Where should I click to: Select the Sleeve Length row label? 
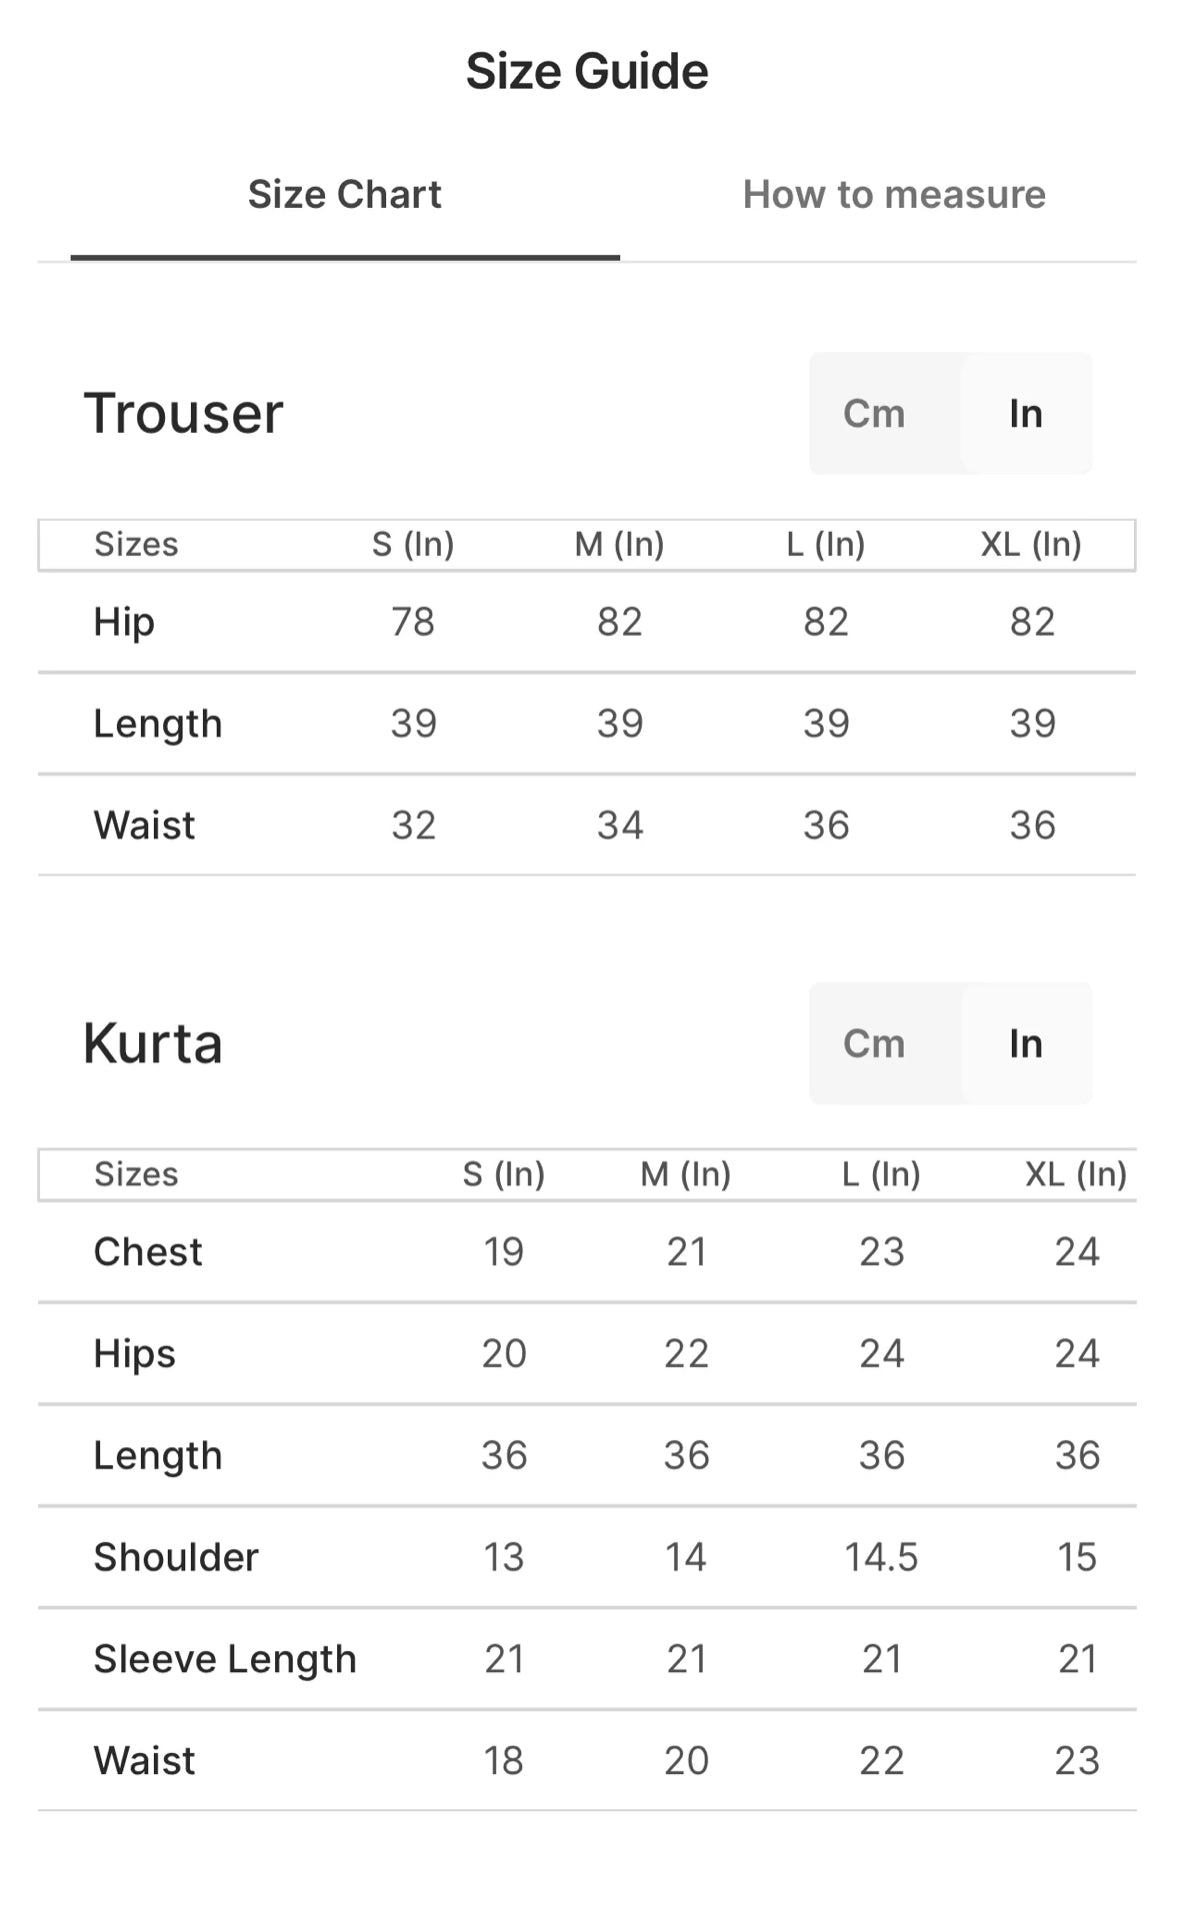(225, 1659)
